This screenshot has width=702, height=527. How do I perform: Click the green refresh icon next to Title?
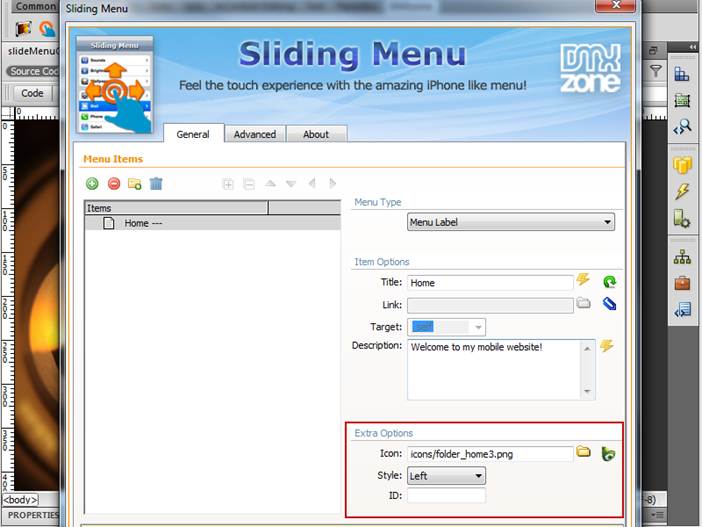click(x=609, y=282)
